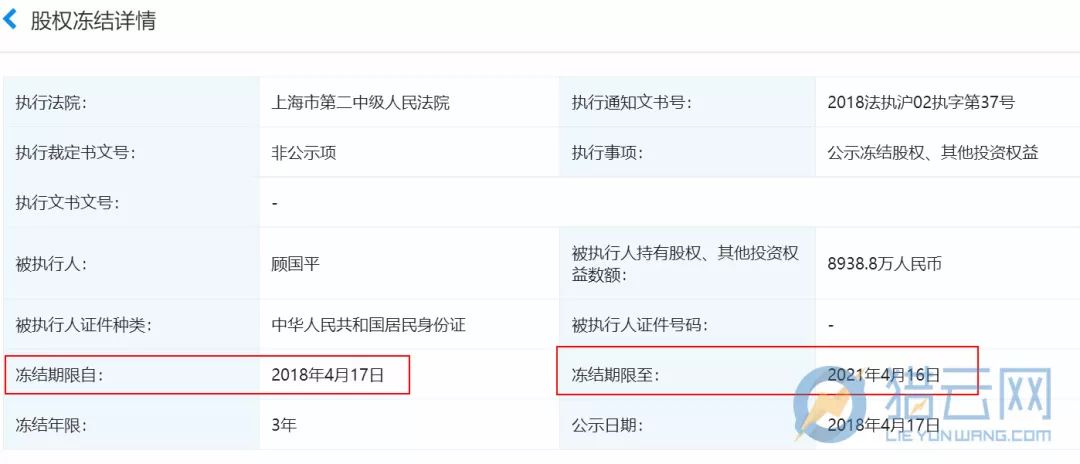Click the 股权冻结详情 page title

click(93, 20)
